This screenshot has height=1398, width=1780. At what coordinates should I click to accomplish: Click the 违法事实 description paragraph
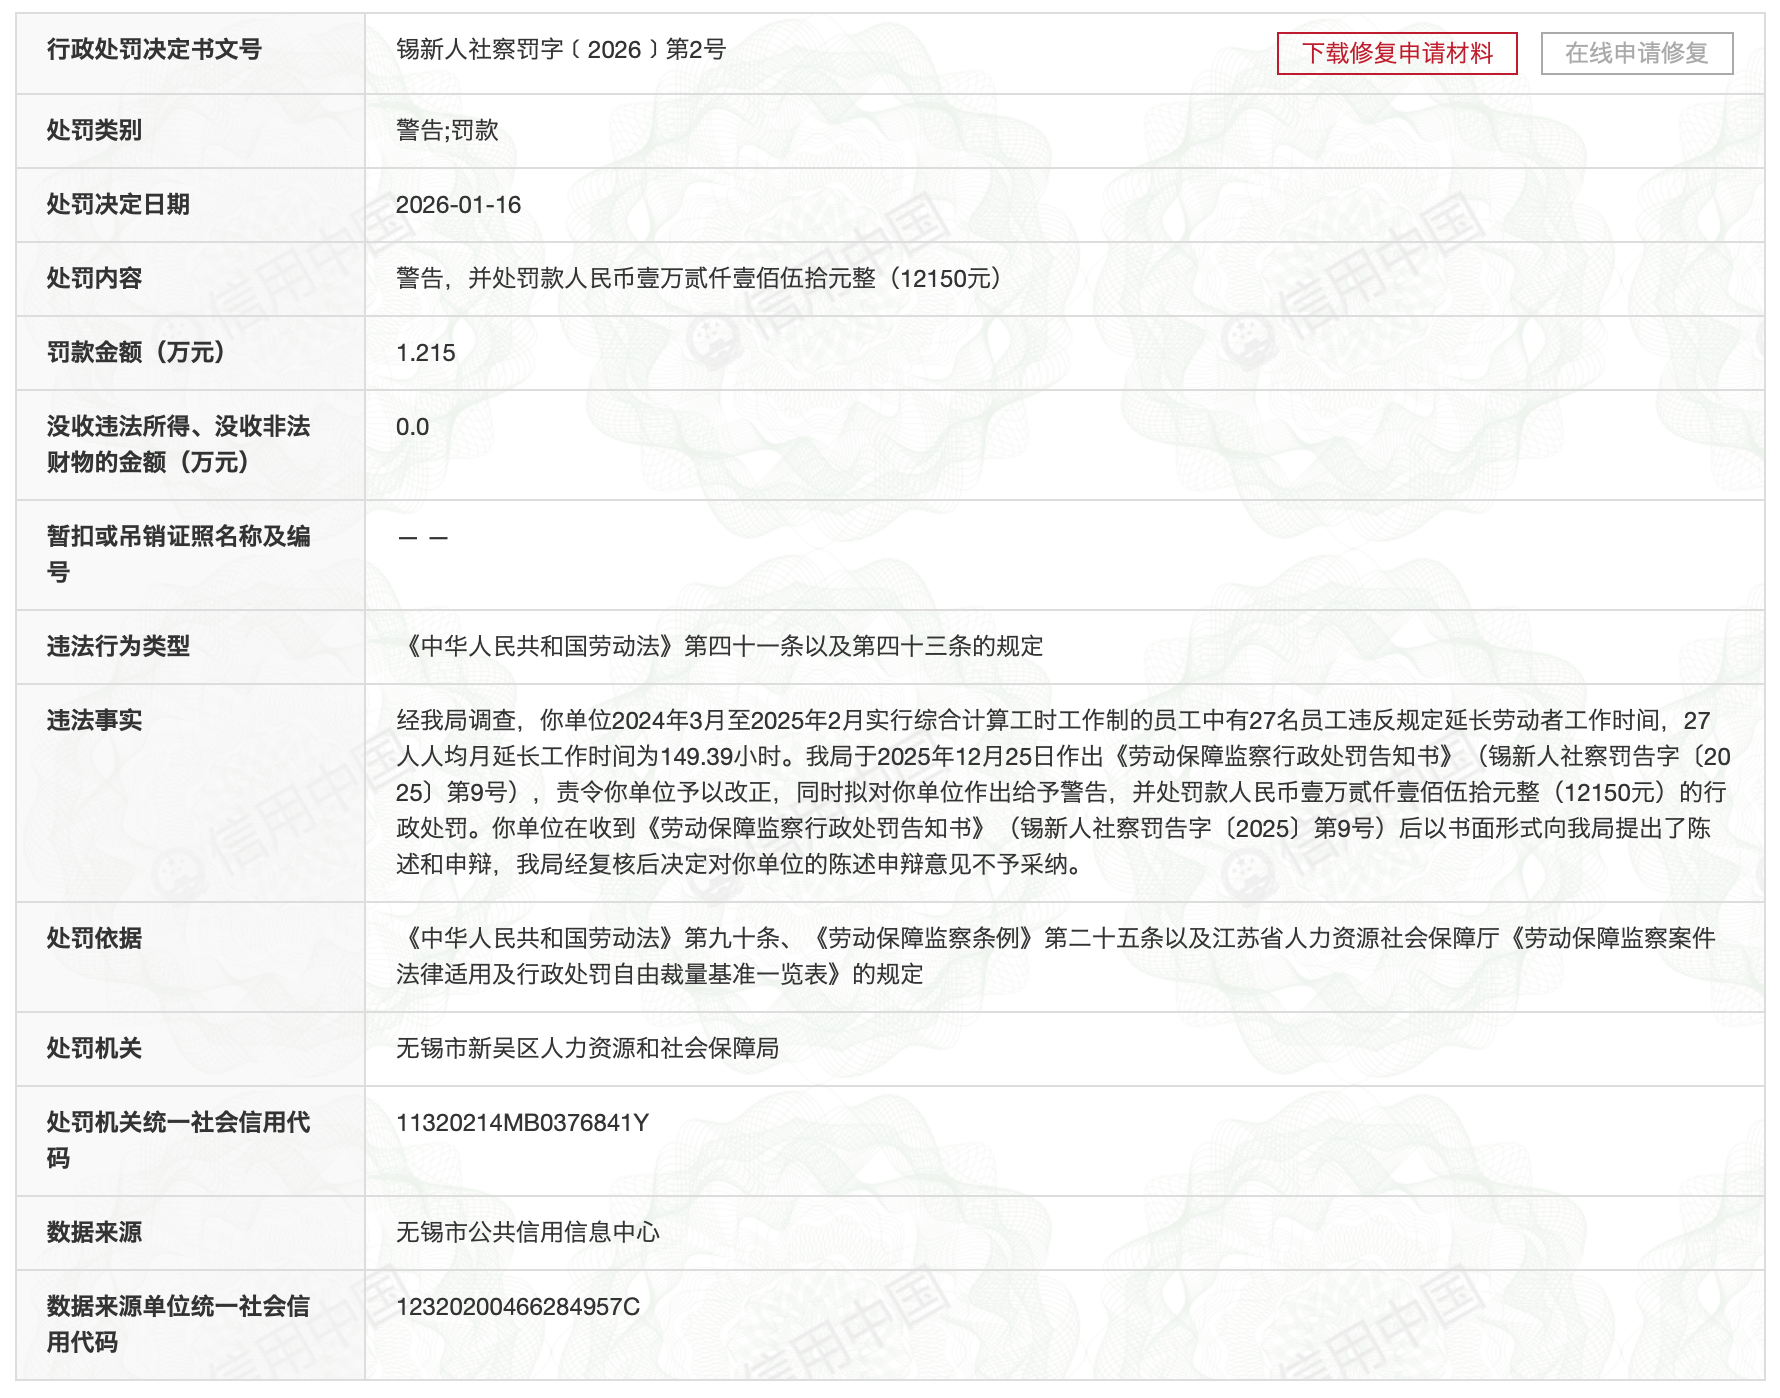pyautogui.click(x=1062, y=792)
